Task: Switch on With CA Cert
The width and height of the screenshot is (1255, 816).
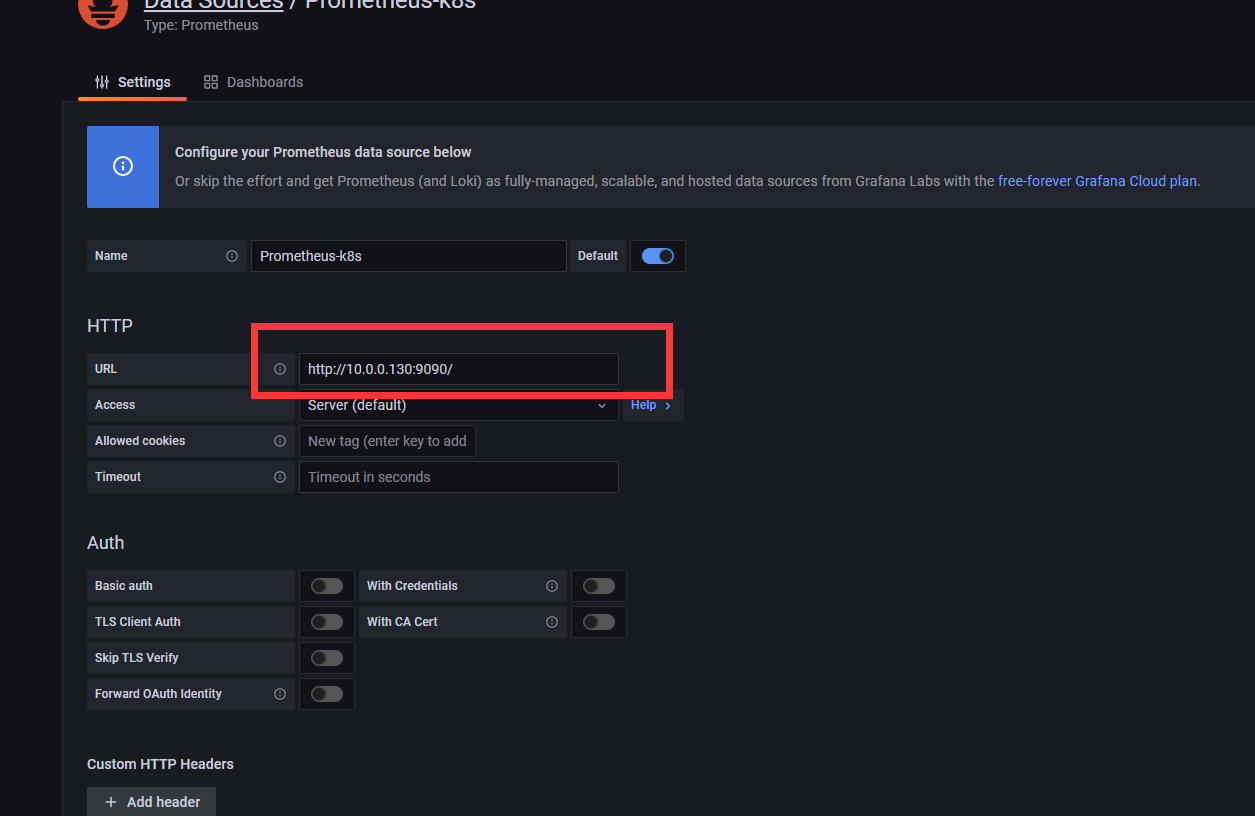Action: tap(599, 622)
